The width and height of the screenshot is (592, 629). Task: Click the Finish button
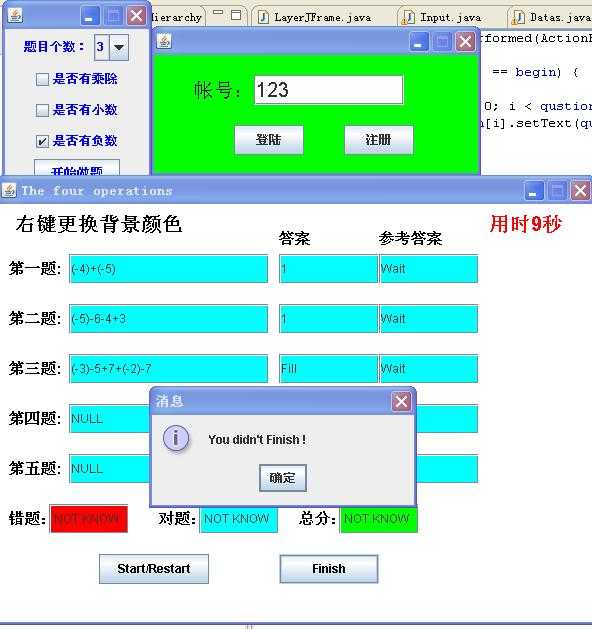(329, 568)
